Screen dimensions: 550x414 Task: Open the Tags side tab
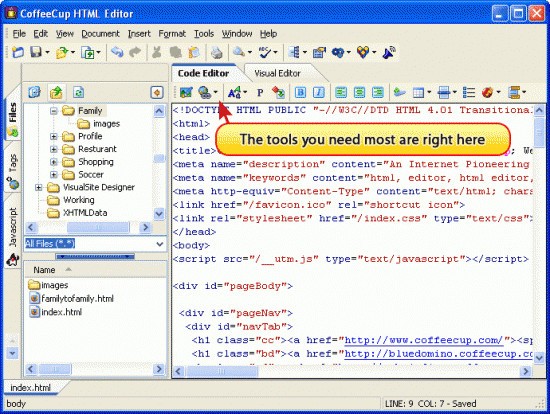[13, 169]
